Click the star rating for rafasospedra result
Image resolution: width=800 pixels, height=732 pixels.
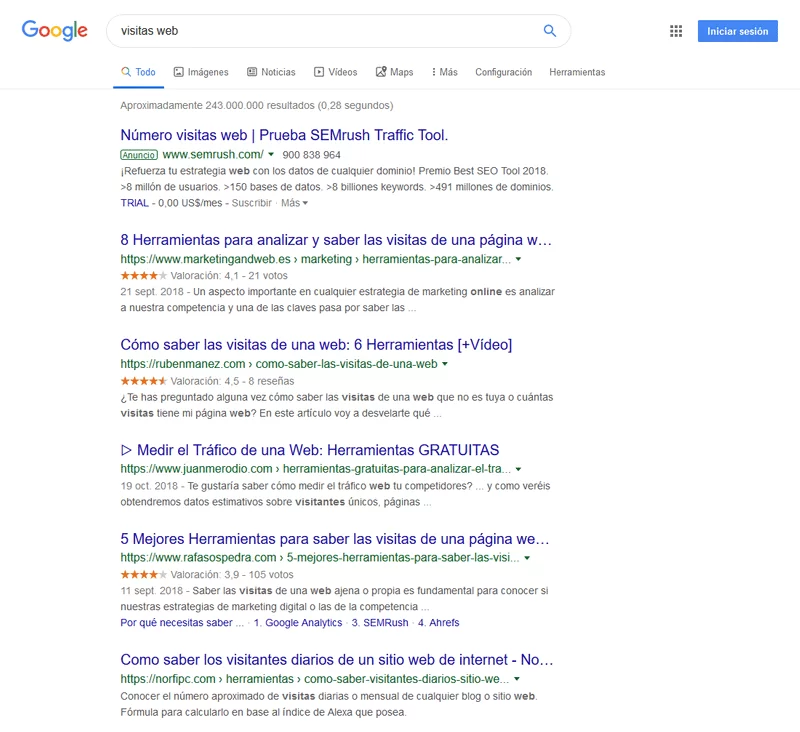point(143,574)
